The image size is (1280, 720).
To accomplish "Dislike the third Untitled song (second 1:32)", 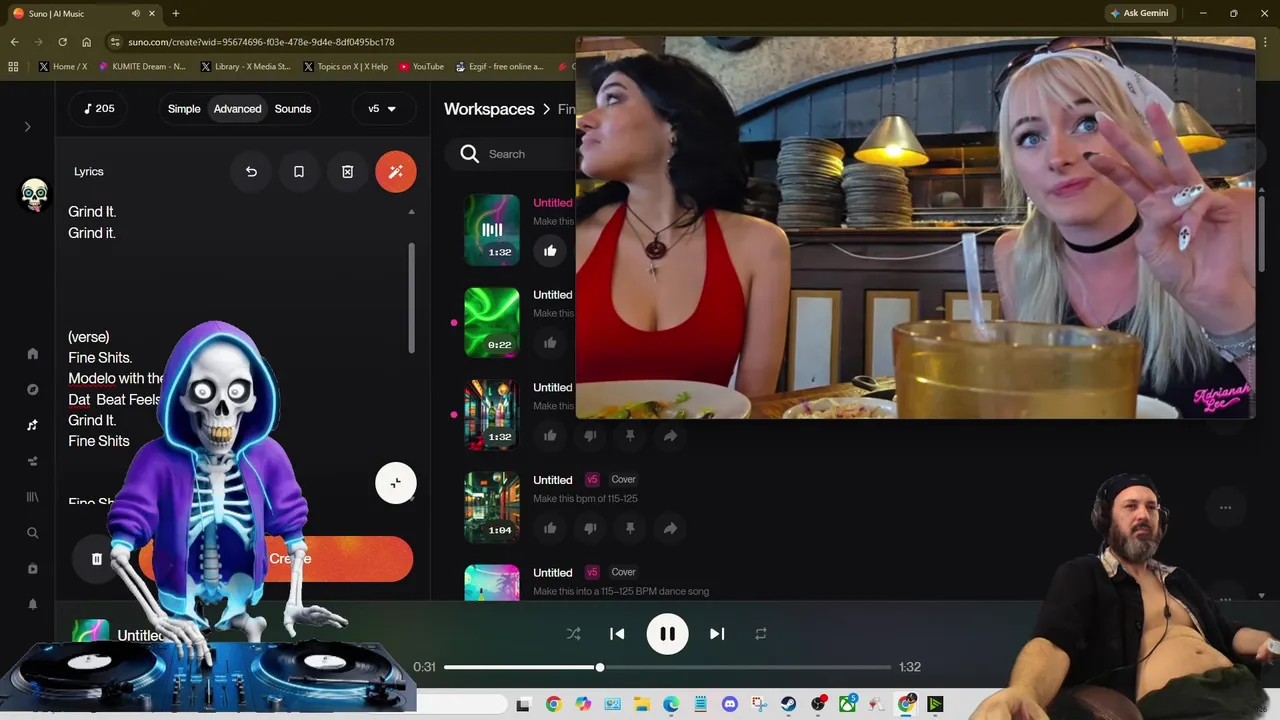I will [x=590, y=435].
